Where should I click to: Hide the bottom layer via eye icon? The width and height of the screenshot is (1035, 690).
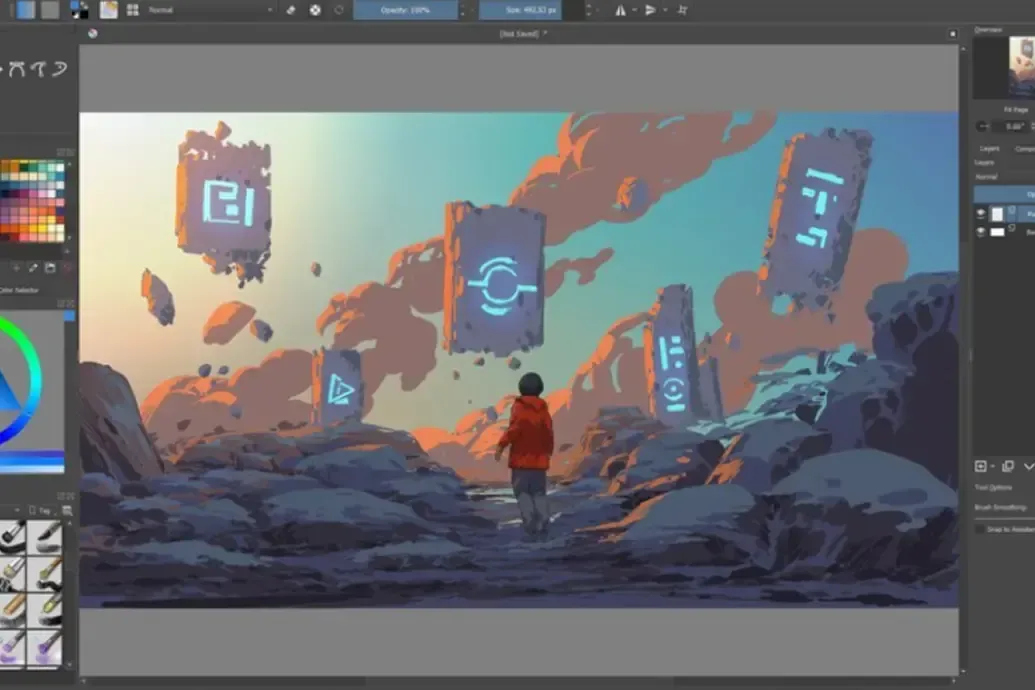981,232
